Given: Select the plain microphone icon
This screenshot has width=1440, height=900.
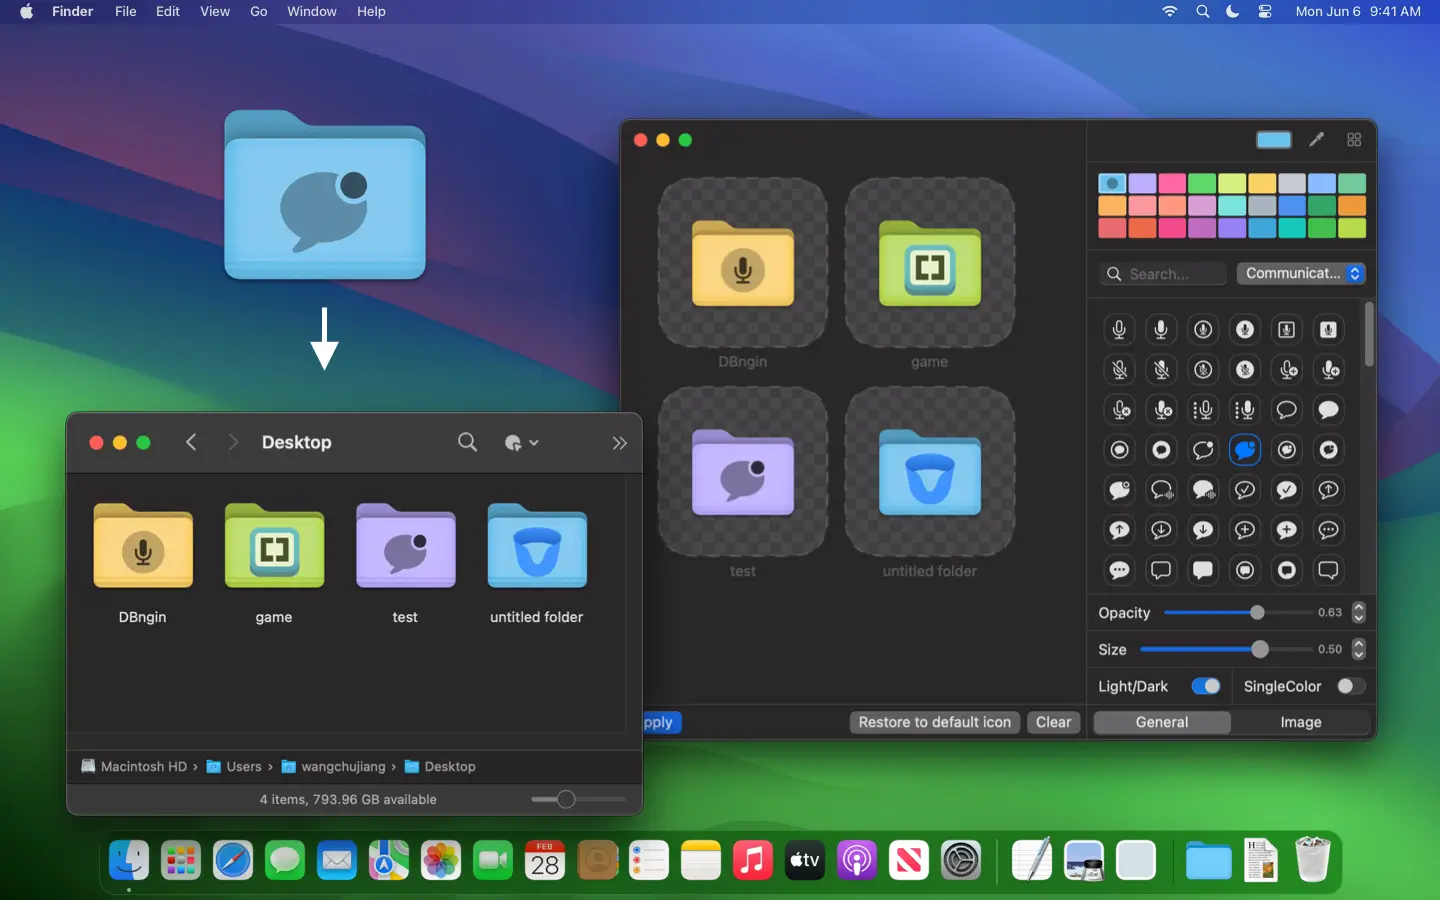Looking at the screenshot, I should click(1119, 330).
